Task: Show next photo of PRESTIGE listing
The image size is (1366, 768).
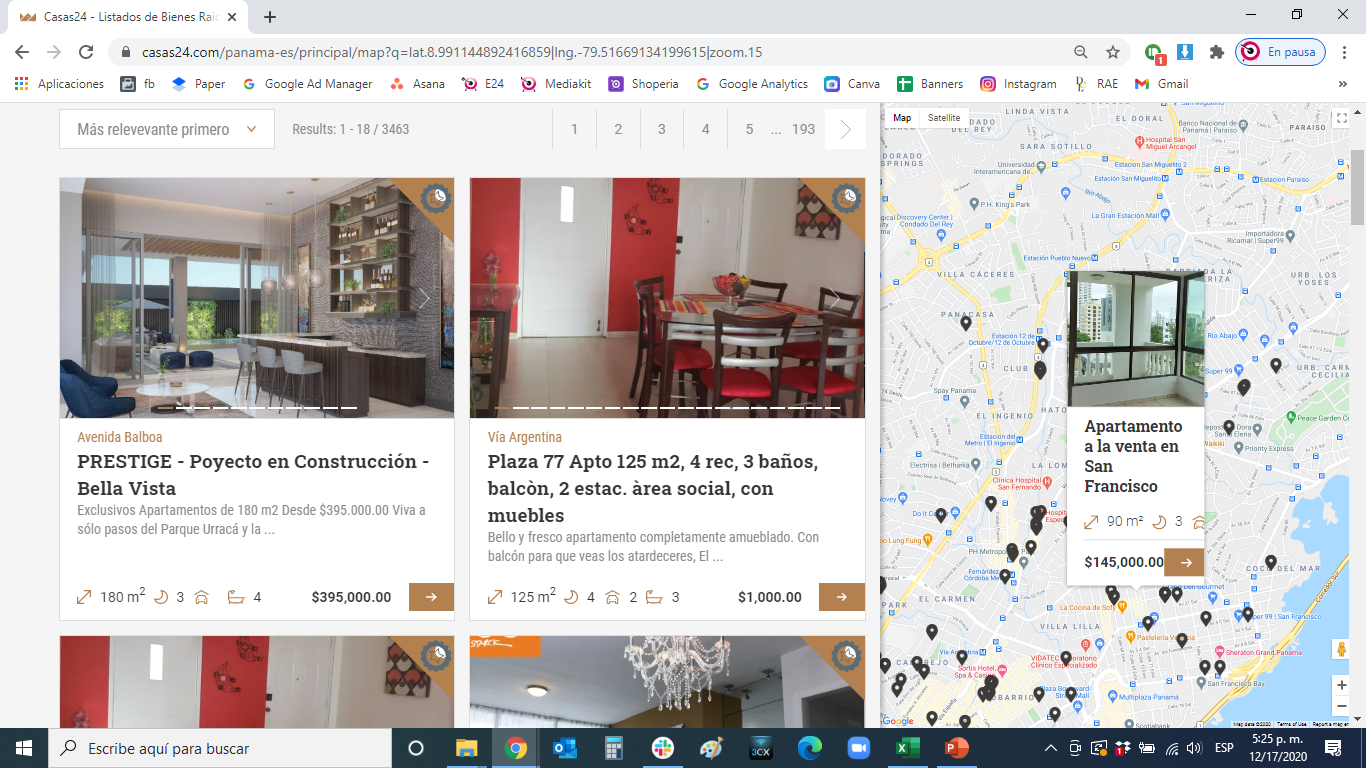Action: pyautogui.click(x=424, y=298)
